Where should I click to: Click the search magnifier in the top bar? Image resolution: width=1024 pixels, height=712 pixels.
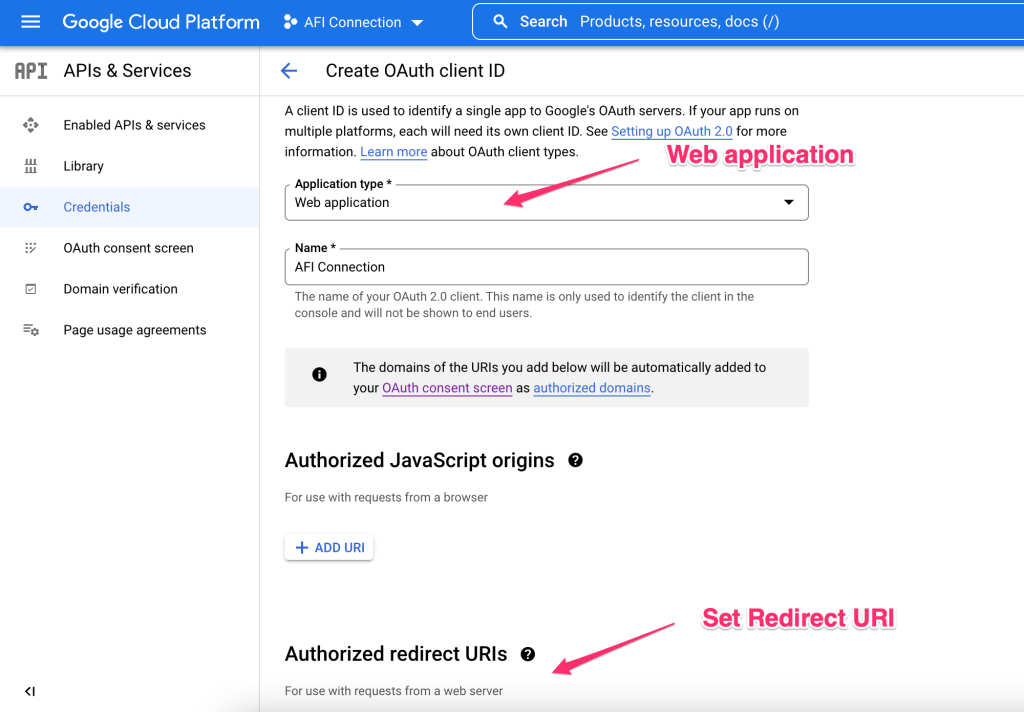coord(500,20)
